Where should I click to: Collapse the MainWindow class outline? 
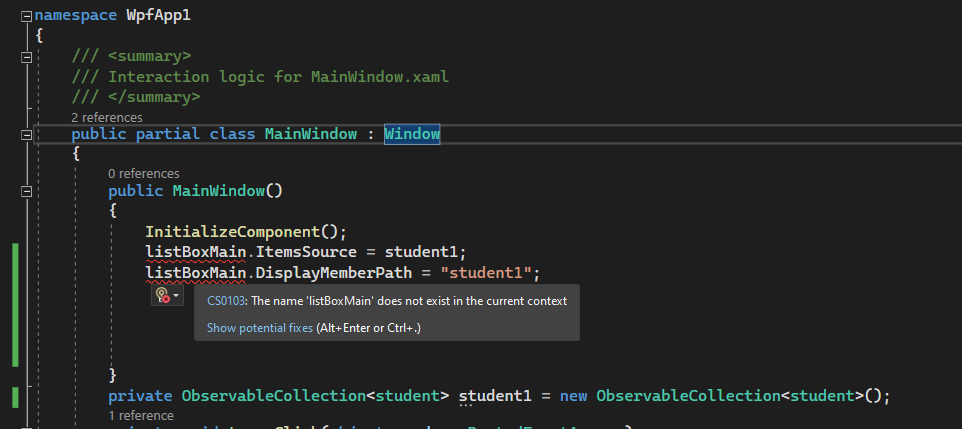point(26,134)
